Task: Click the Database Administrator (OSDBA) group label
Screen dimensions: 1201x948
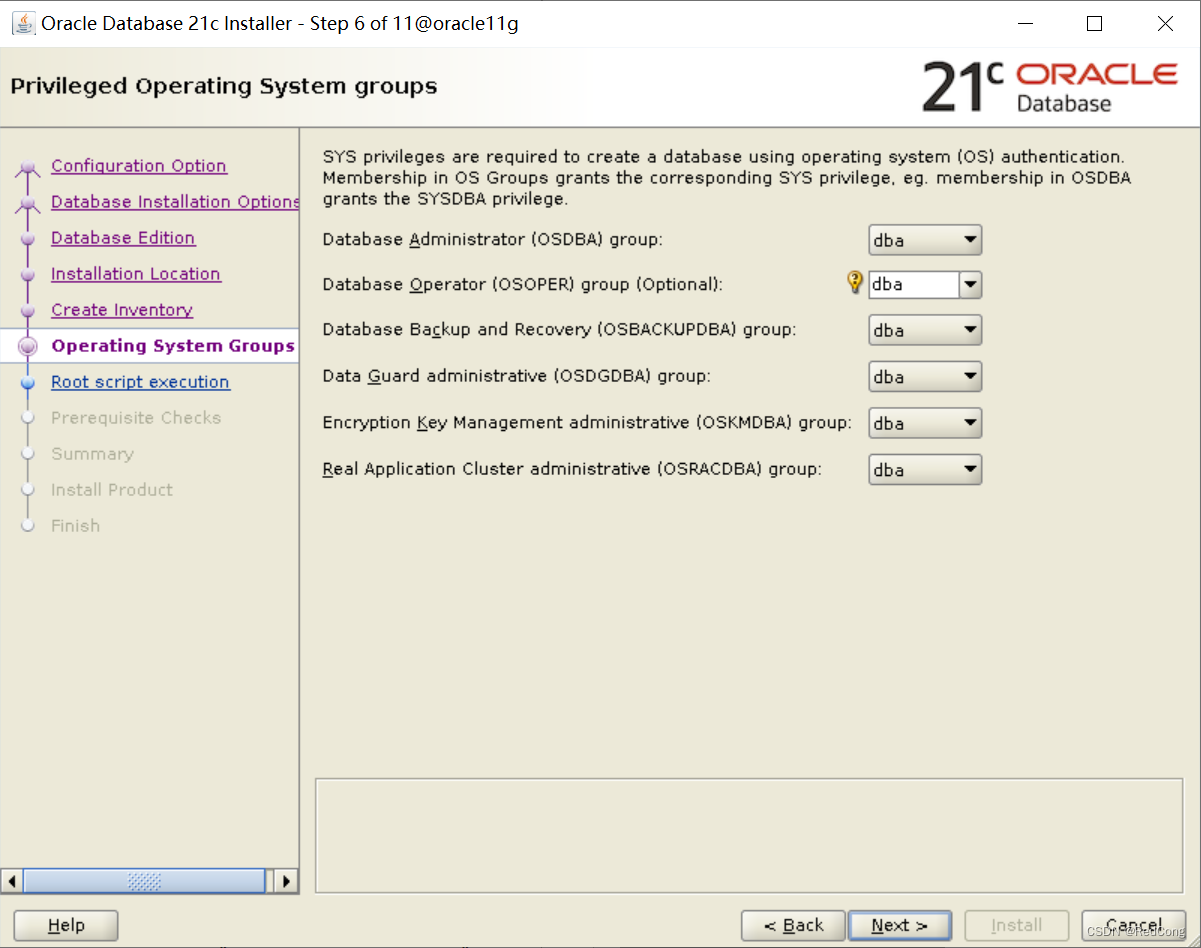Action: point(493,240)
